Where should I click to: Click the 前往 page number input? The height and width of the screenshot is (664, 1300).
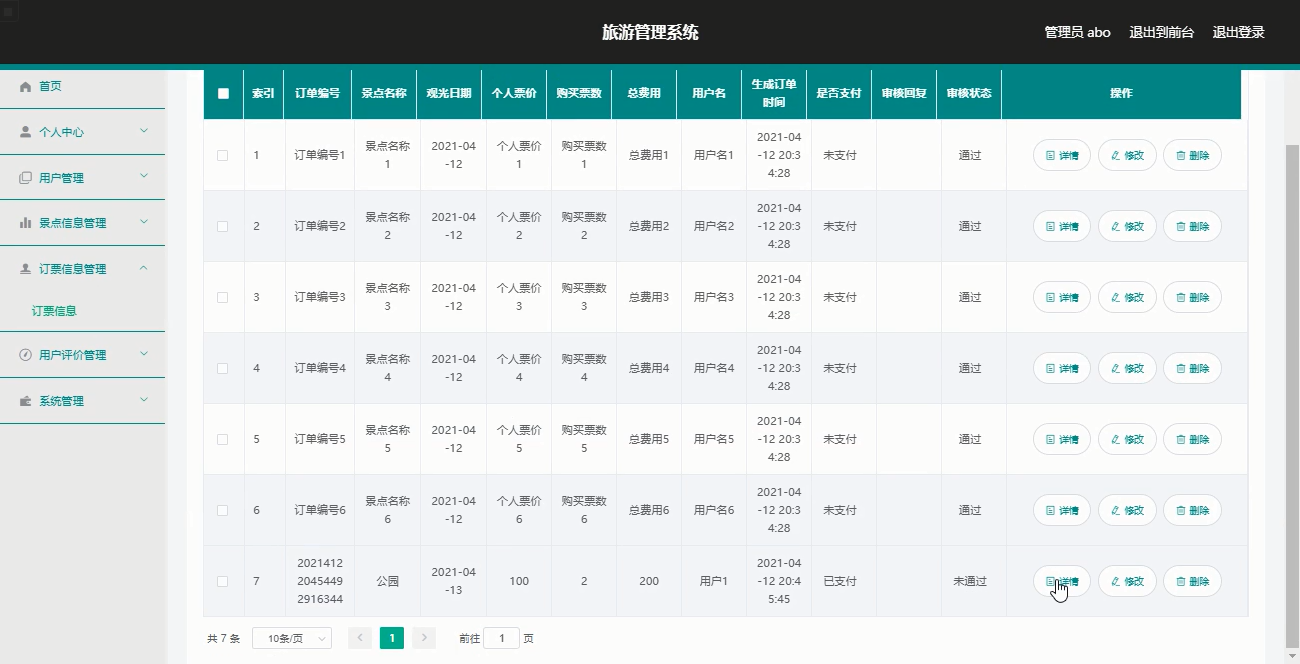click(501, 638)
